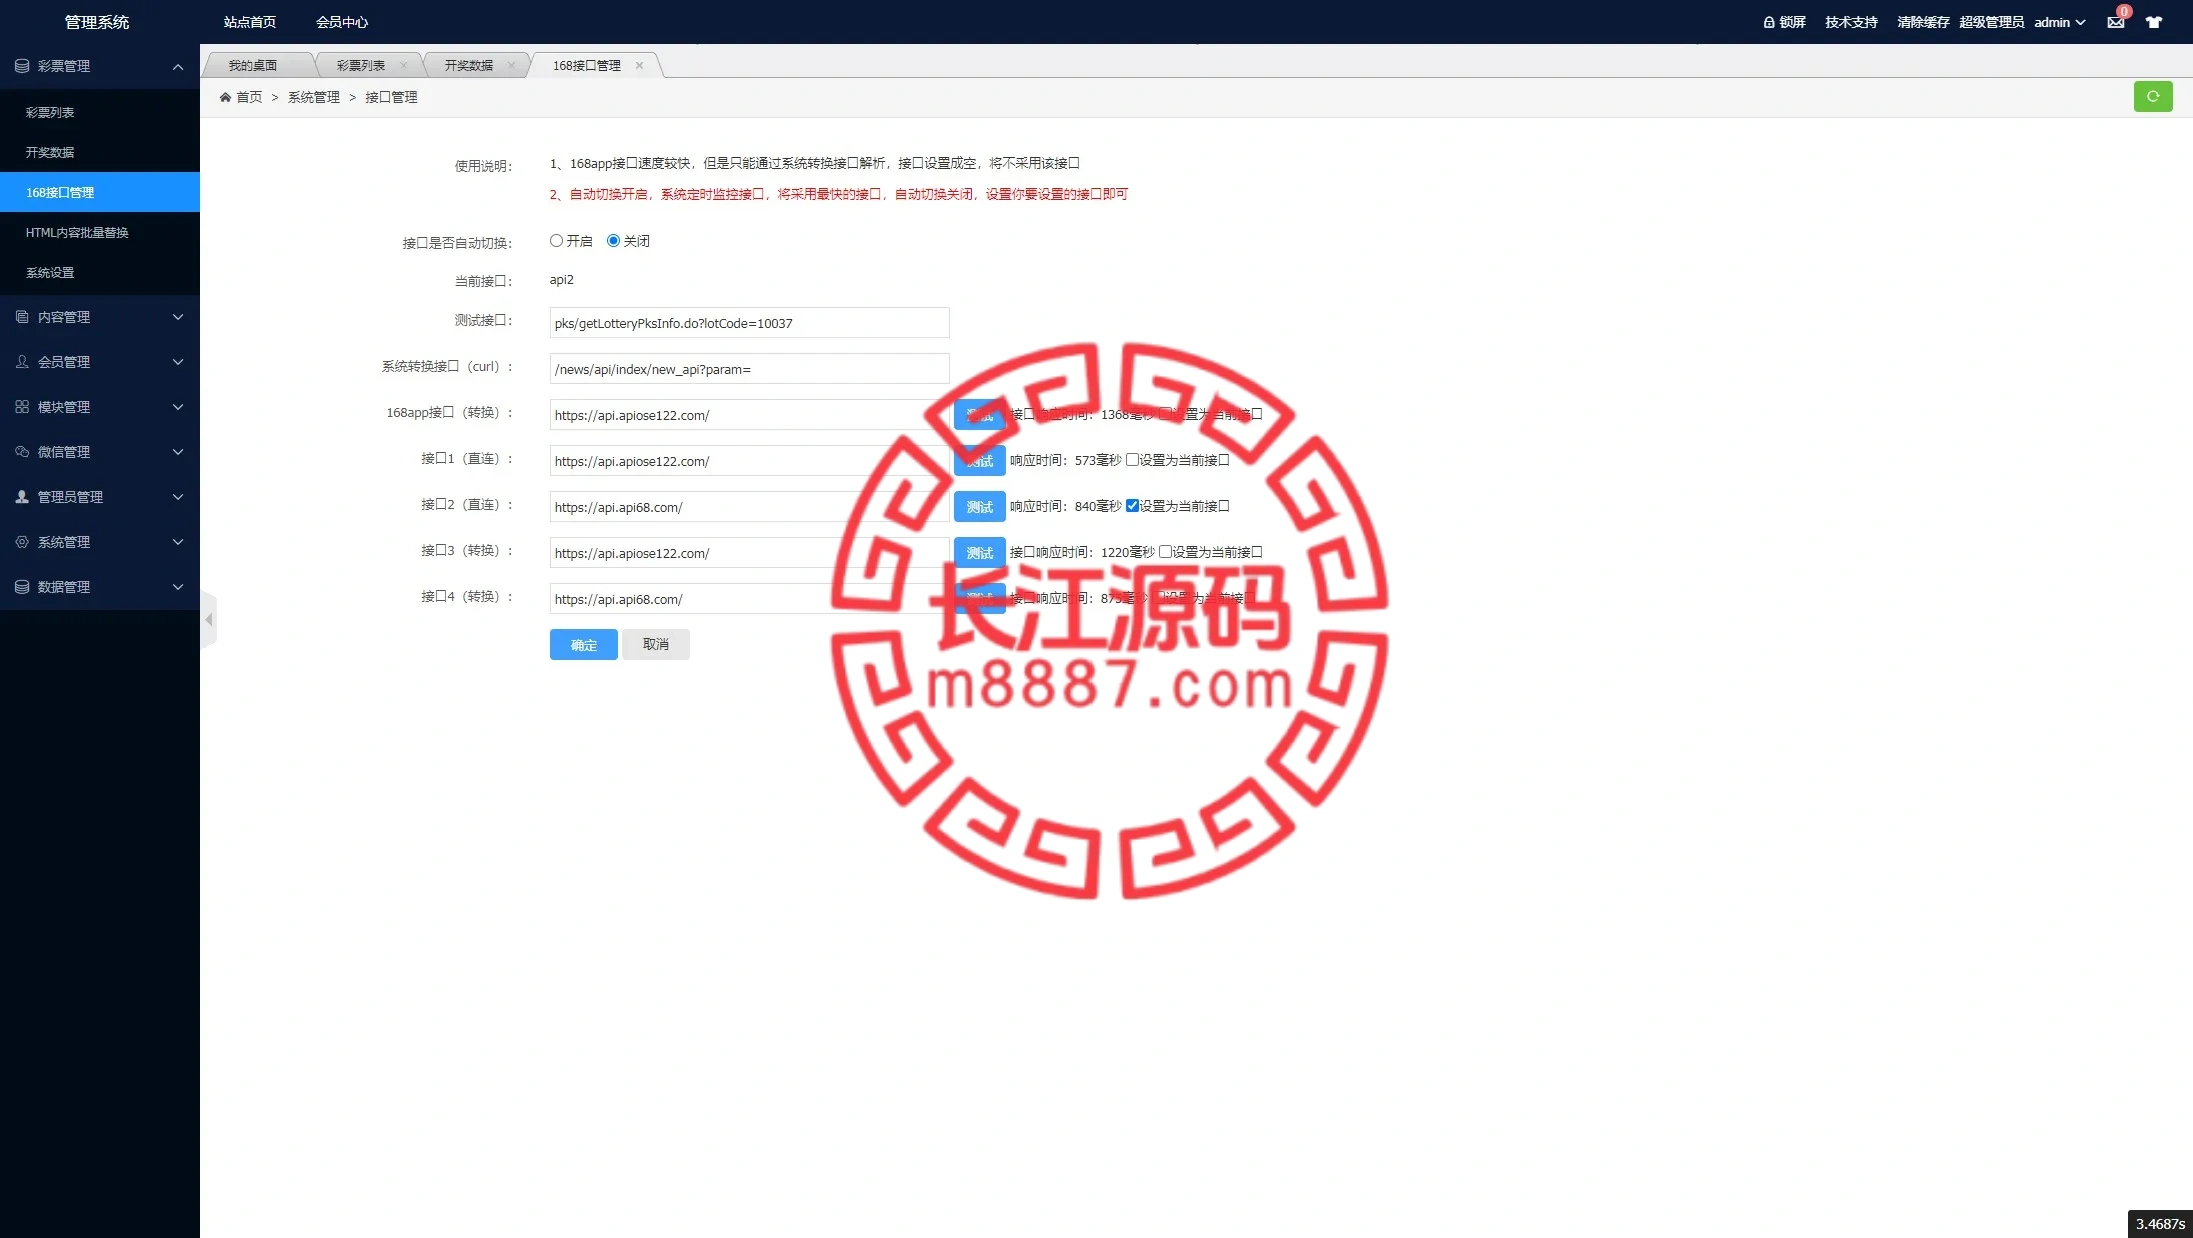Focus the 测试接口 input field
Viewport: 2193px width, 1238px height.
click(x=749, y=323)
